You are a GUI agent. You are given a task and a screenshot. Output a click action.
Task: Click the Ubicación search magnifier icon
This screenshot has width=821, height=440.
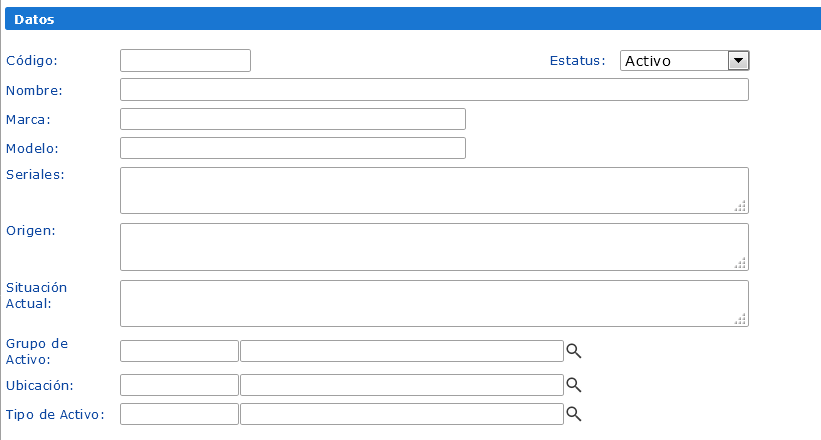pos(574,385)
